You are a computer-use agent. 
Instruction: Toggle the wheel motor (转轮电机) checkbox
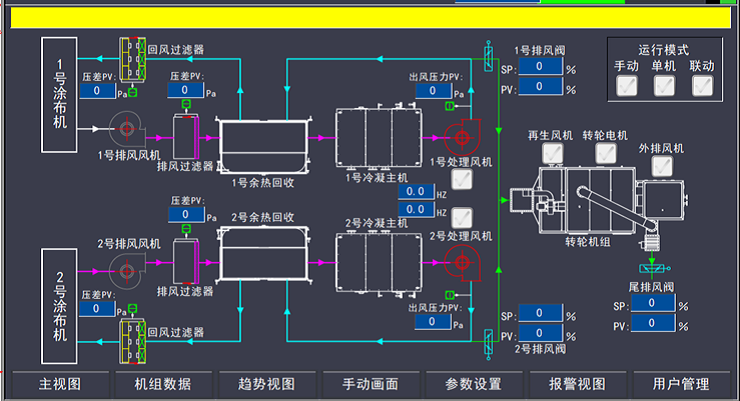(605, 153)
